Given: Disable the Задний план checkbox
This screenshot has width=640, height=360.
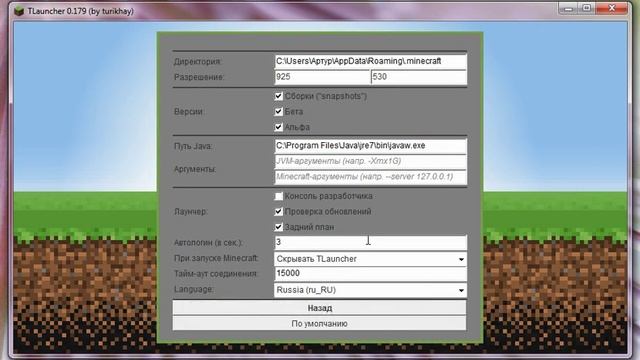Looking at the screenshot, I should [x=278, y=227].
